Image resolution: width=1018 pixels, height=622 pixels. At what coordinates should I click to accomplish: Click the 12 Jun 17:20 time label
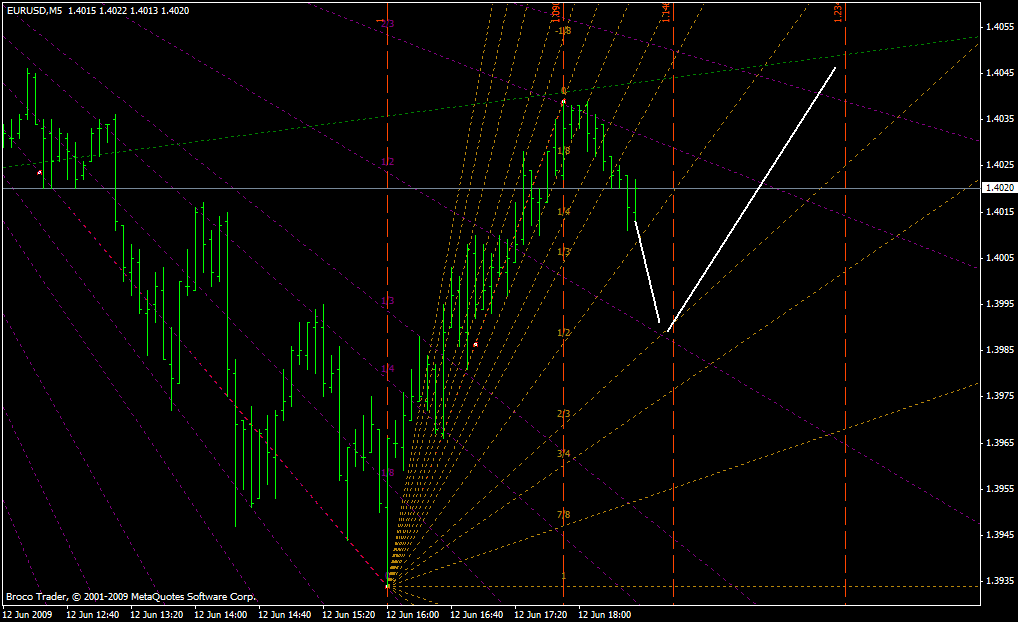(x=541, y=614)
